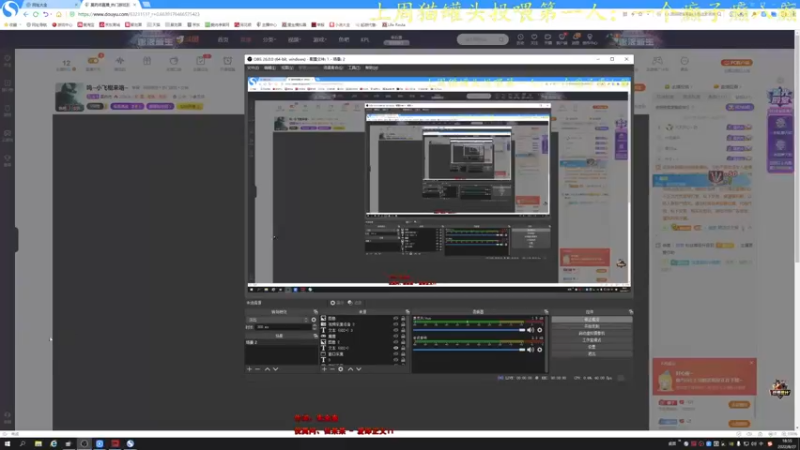Screen dimensions: 800x450
Task: Remove the scene with the Scenes panel minus icon
Action: coord(258,369)
